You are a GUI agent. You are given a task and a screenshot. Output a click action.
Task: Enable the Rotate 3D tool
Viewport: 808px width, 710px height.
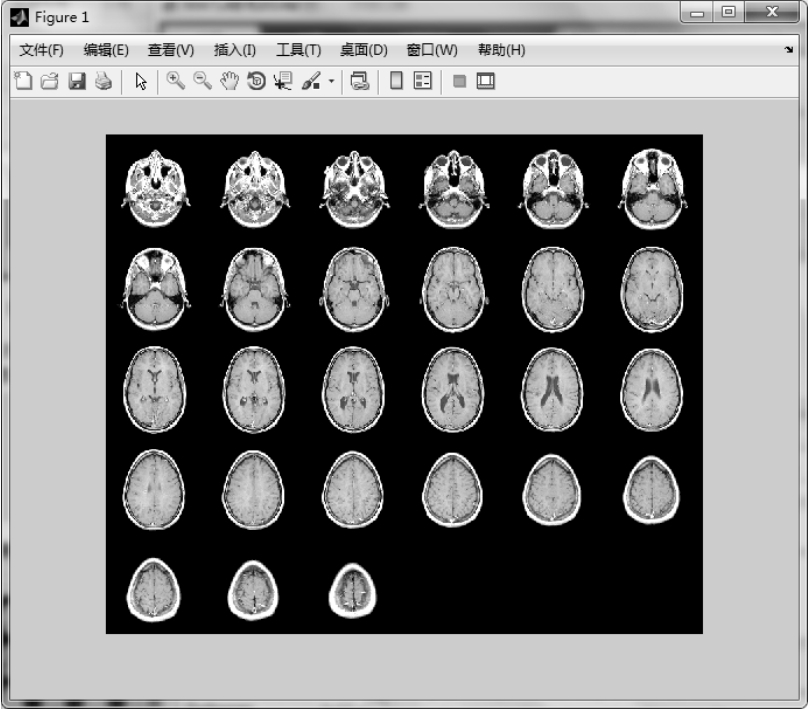click(x=256, y=81)
